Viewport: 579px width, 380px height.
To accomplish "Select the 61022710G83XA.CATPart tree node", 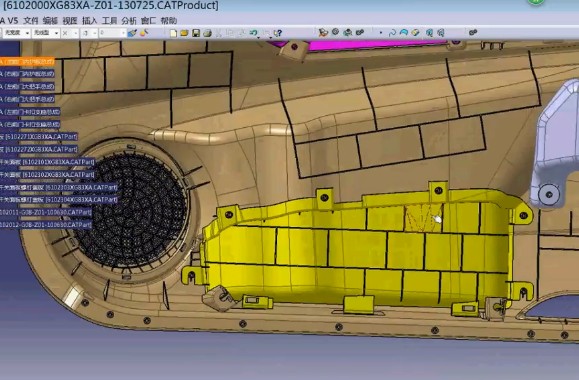I will point(39,137).
